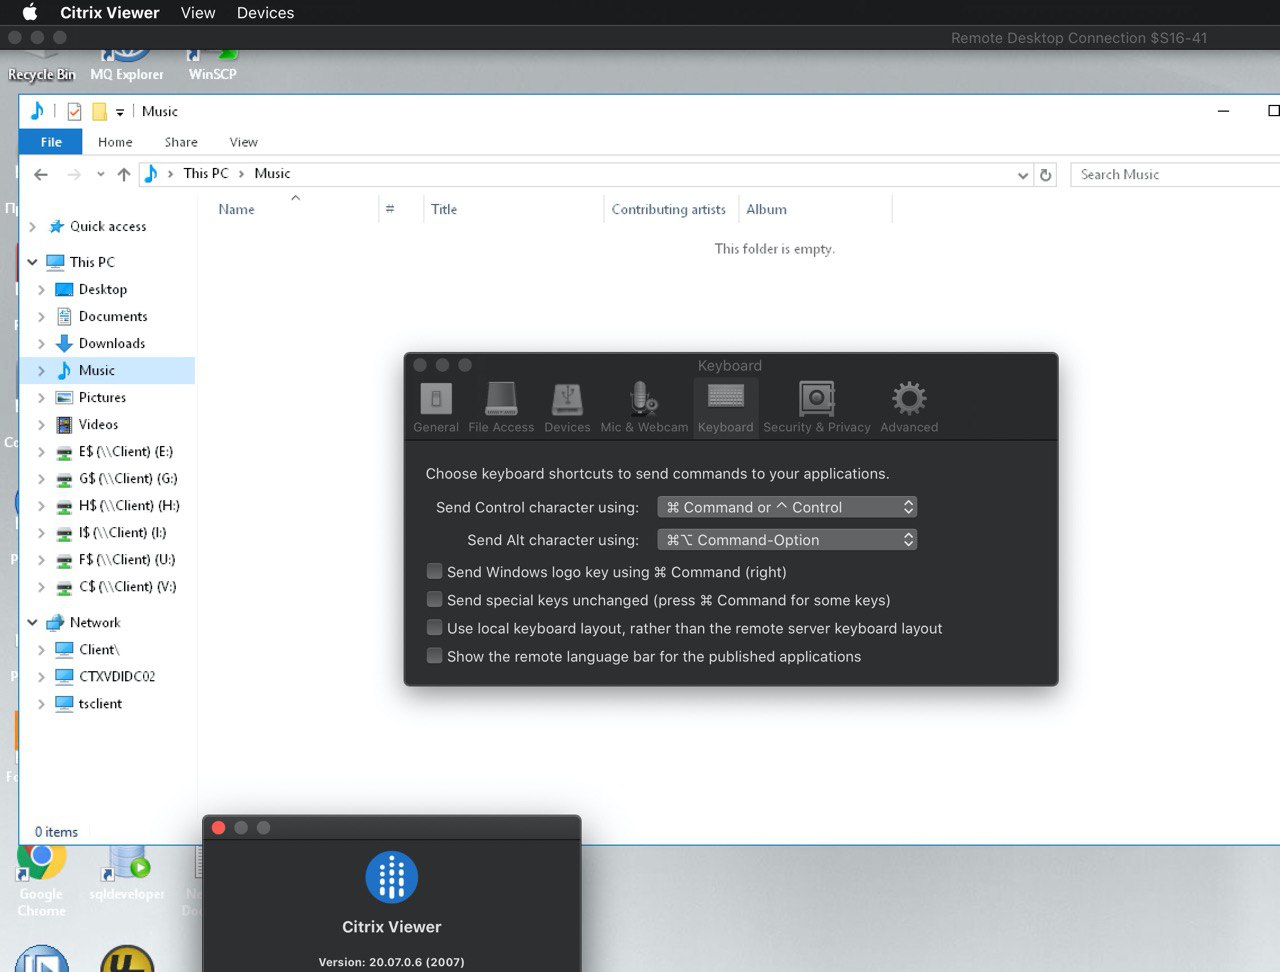Select tsclient network item

point(100,703)
